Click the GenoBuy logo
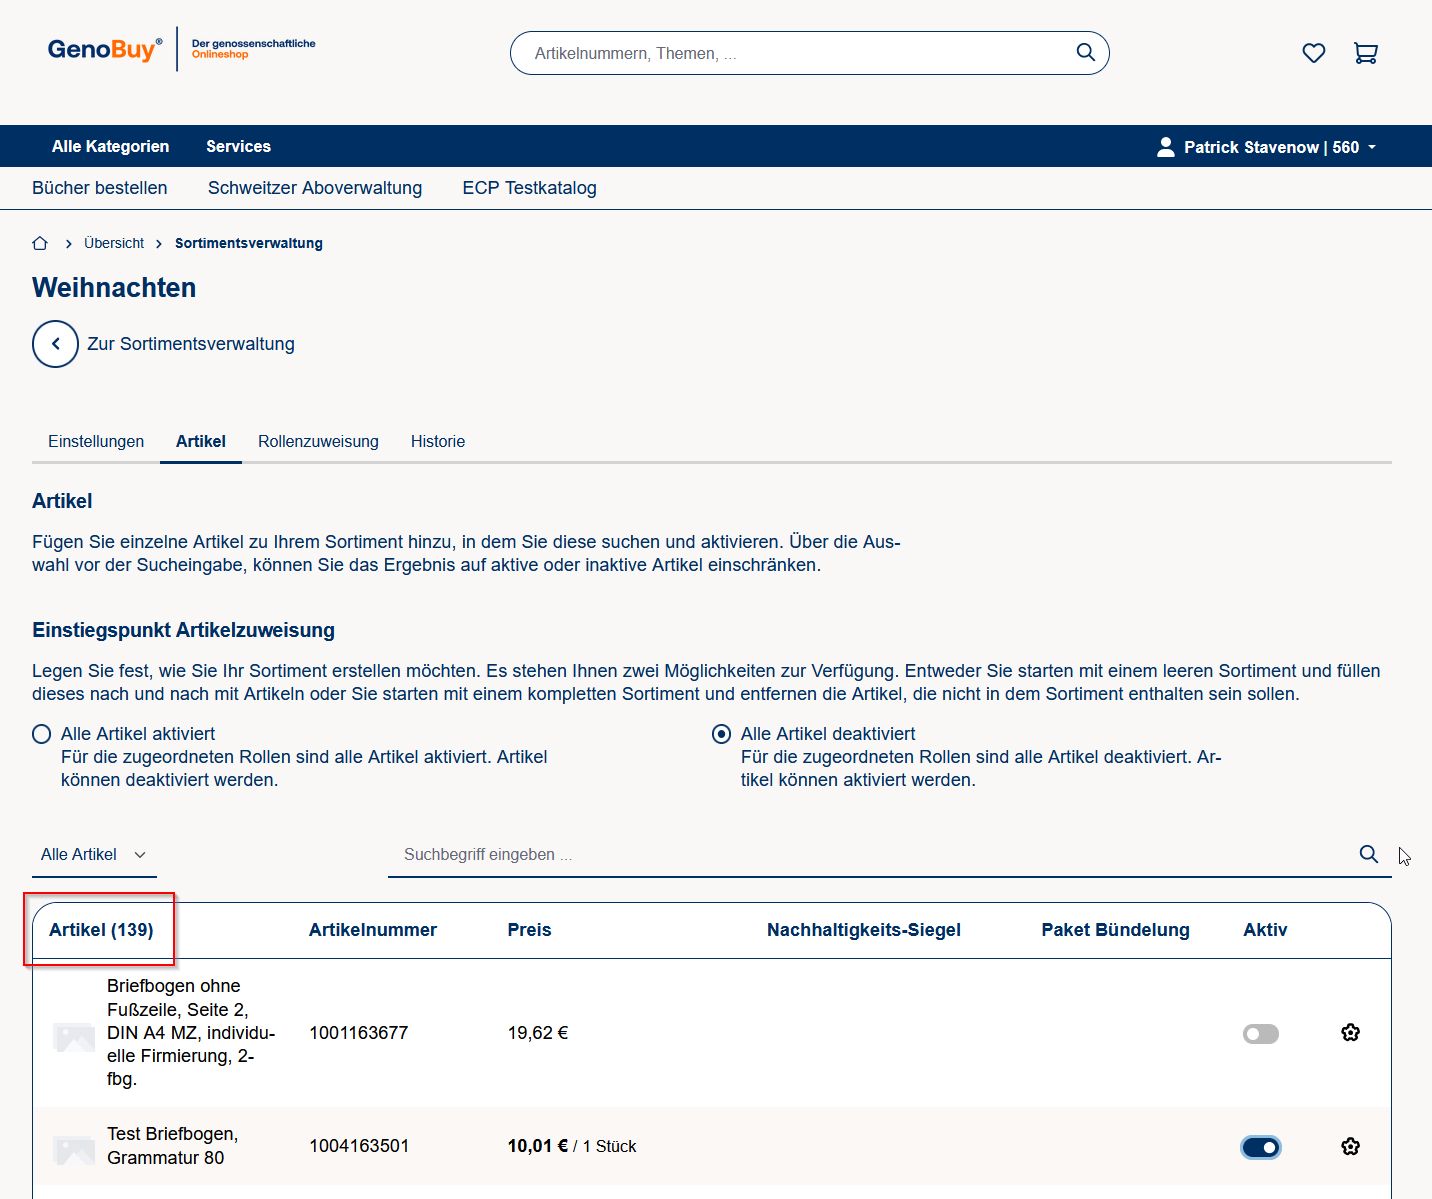Image resolution: width=1432 pixels, height=1199 pixels. 104,49
